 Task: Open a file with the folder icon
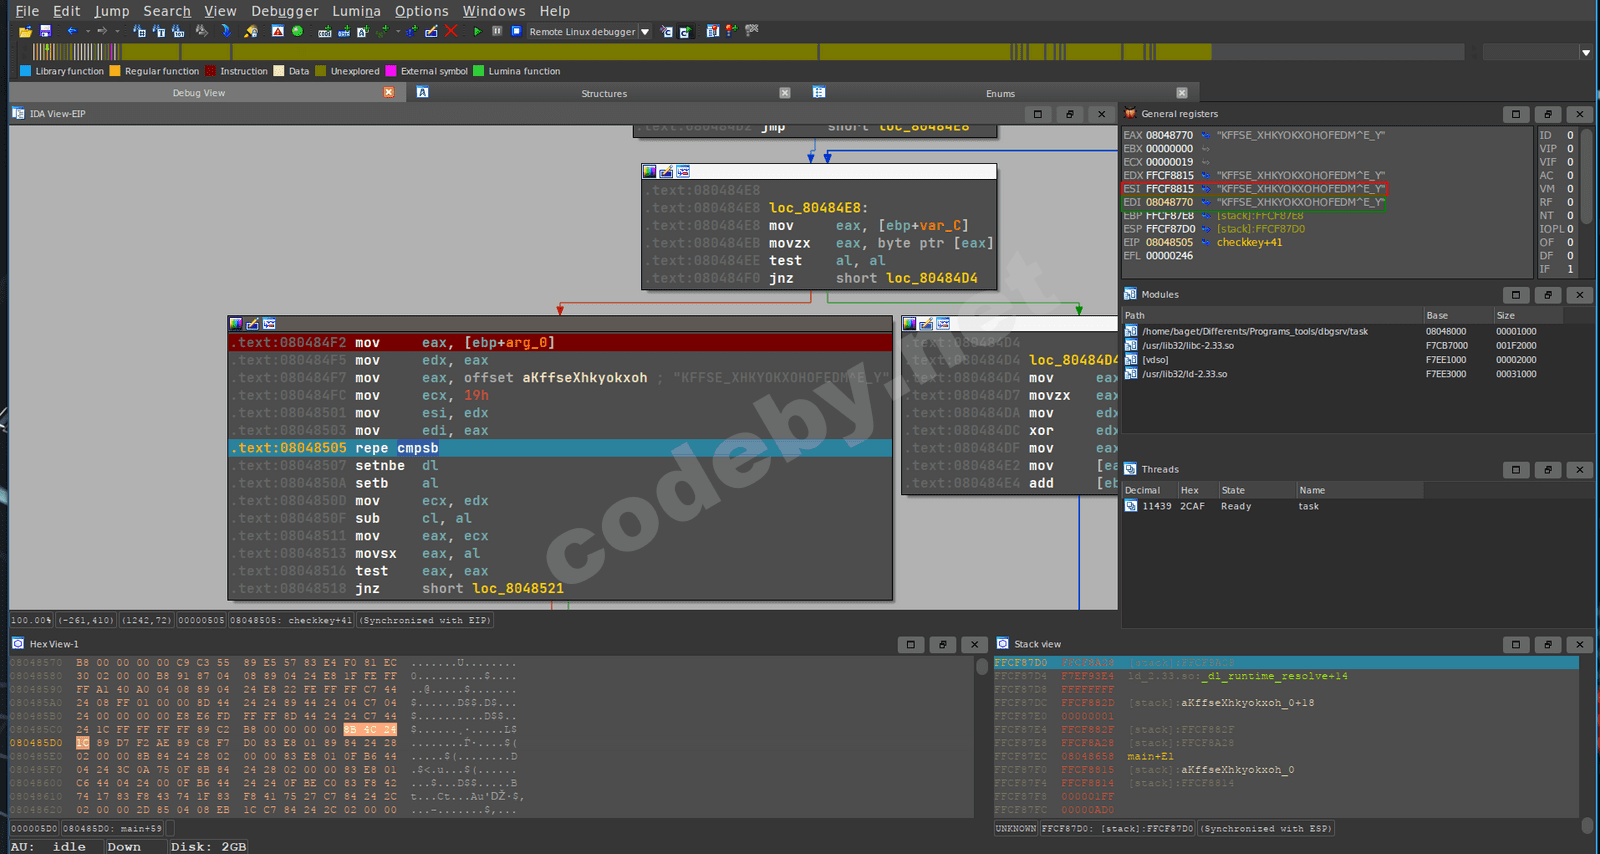25,32
